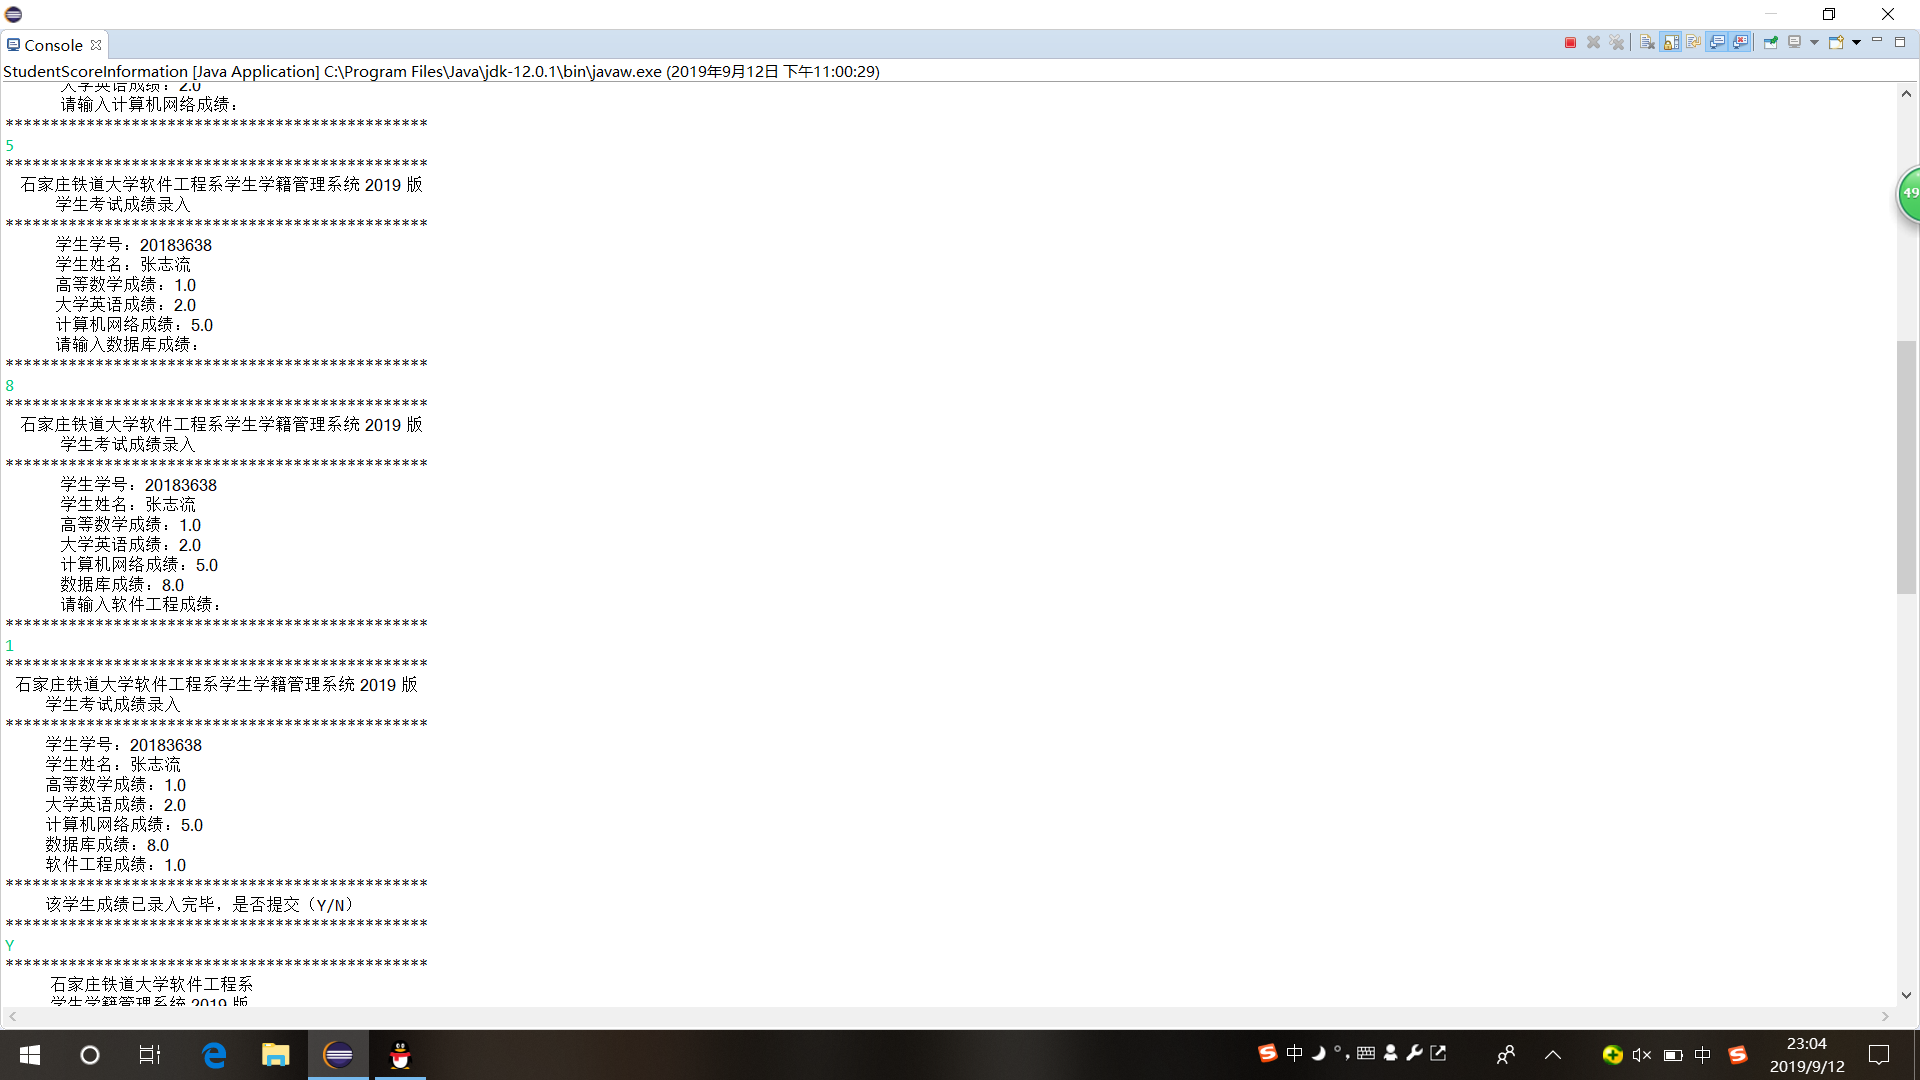1920x1080 pixels.
Task: Open QQ penguin in taskbar
Action: 400,1055
